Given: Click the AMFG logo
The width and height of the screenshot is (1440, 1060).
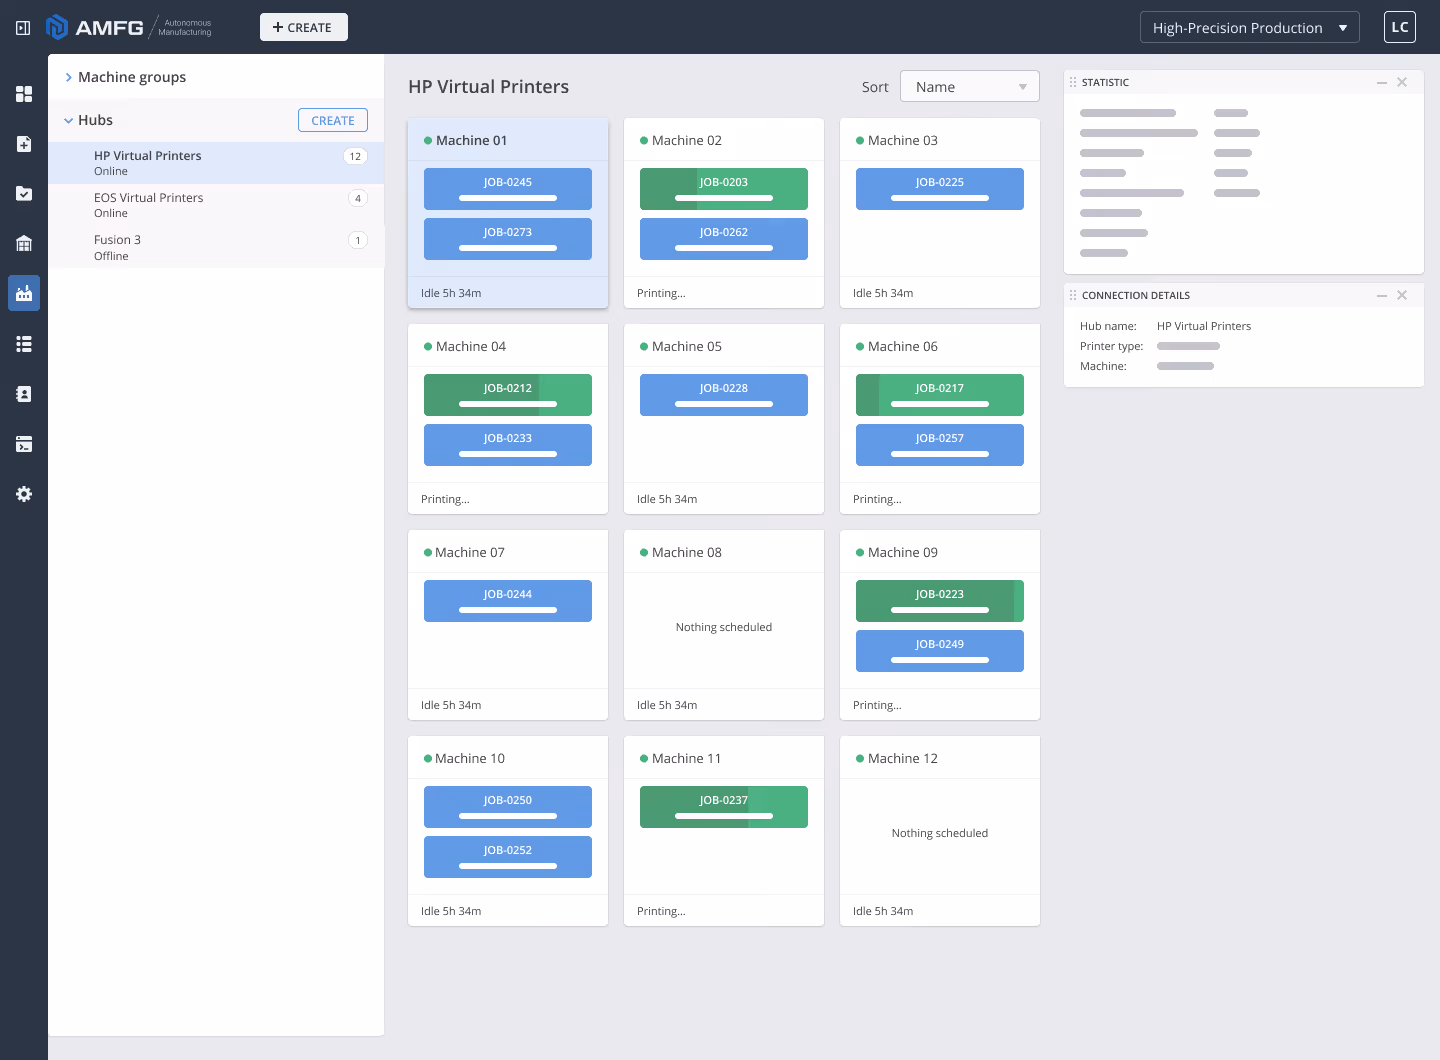Looking at the screenshot, I should [129, 27].
